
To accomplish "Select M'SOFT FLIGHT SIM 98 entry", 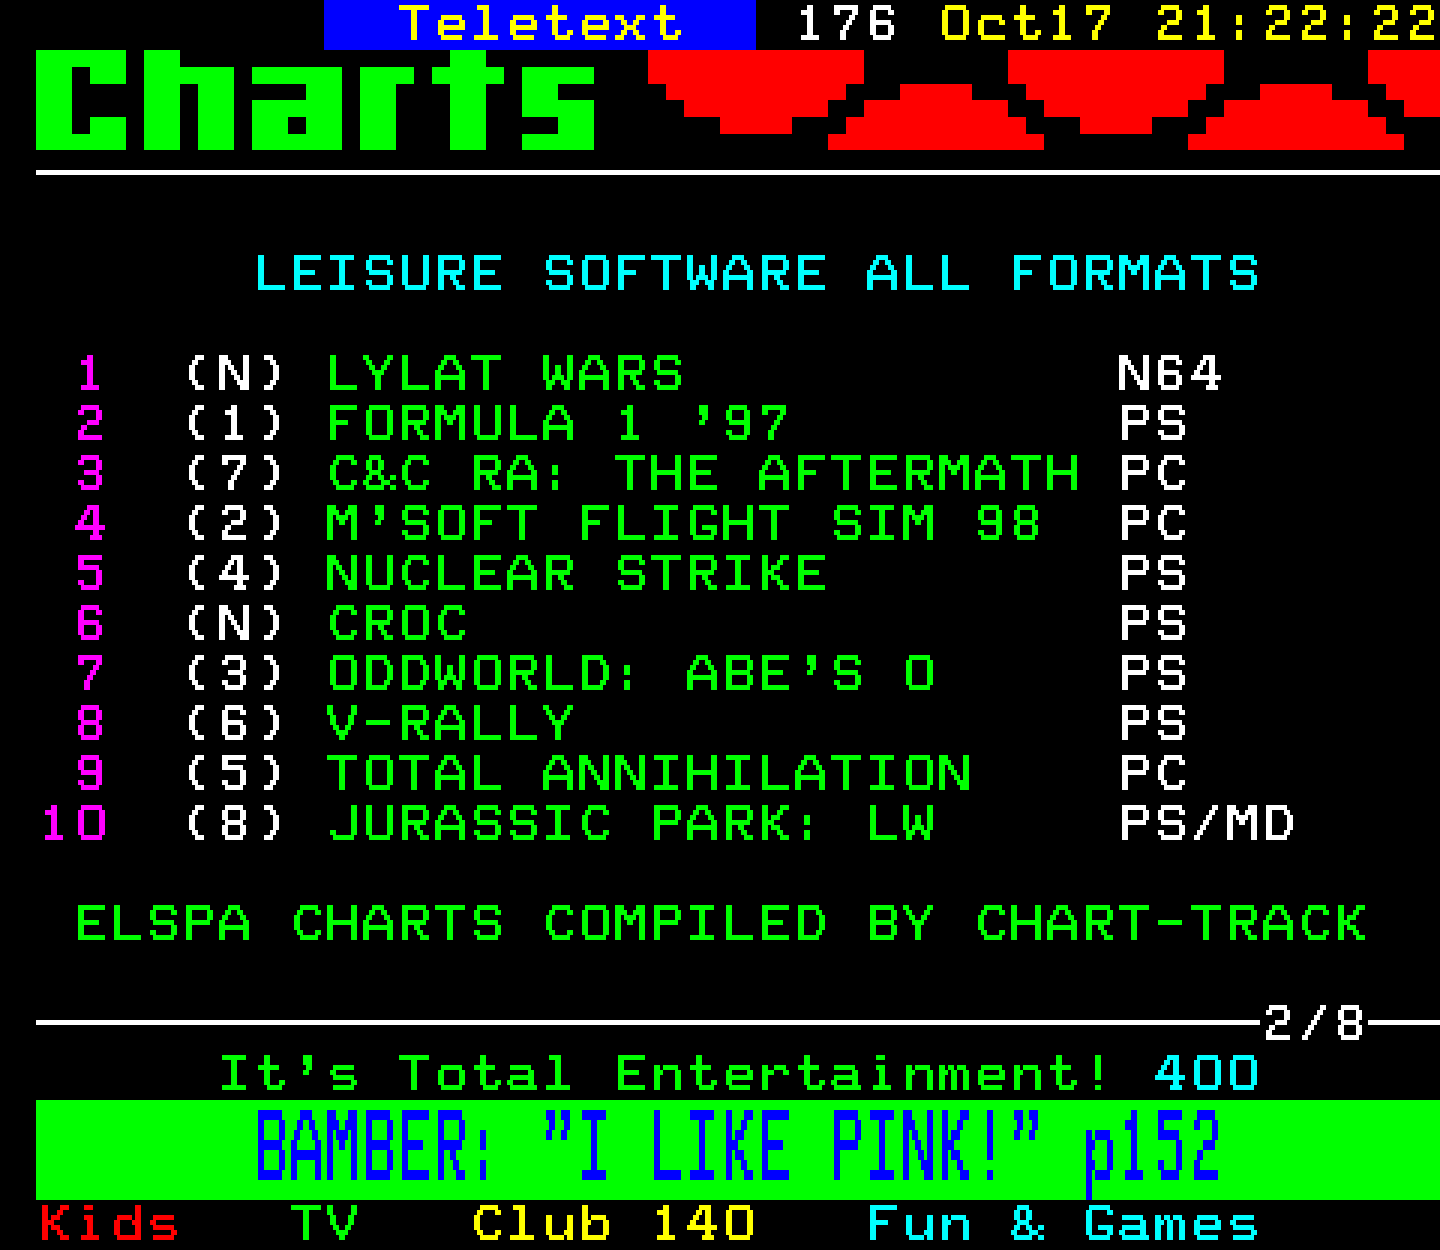I will pyautogui.click(x=684, y=524).
